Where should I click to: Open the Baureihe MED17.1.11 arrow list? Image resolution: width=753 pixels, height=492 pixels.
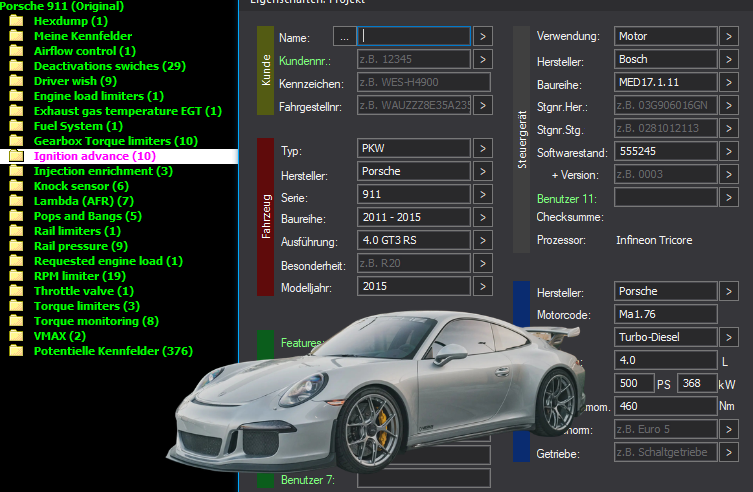(x=729, y=82)
